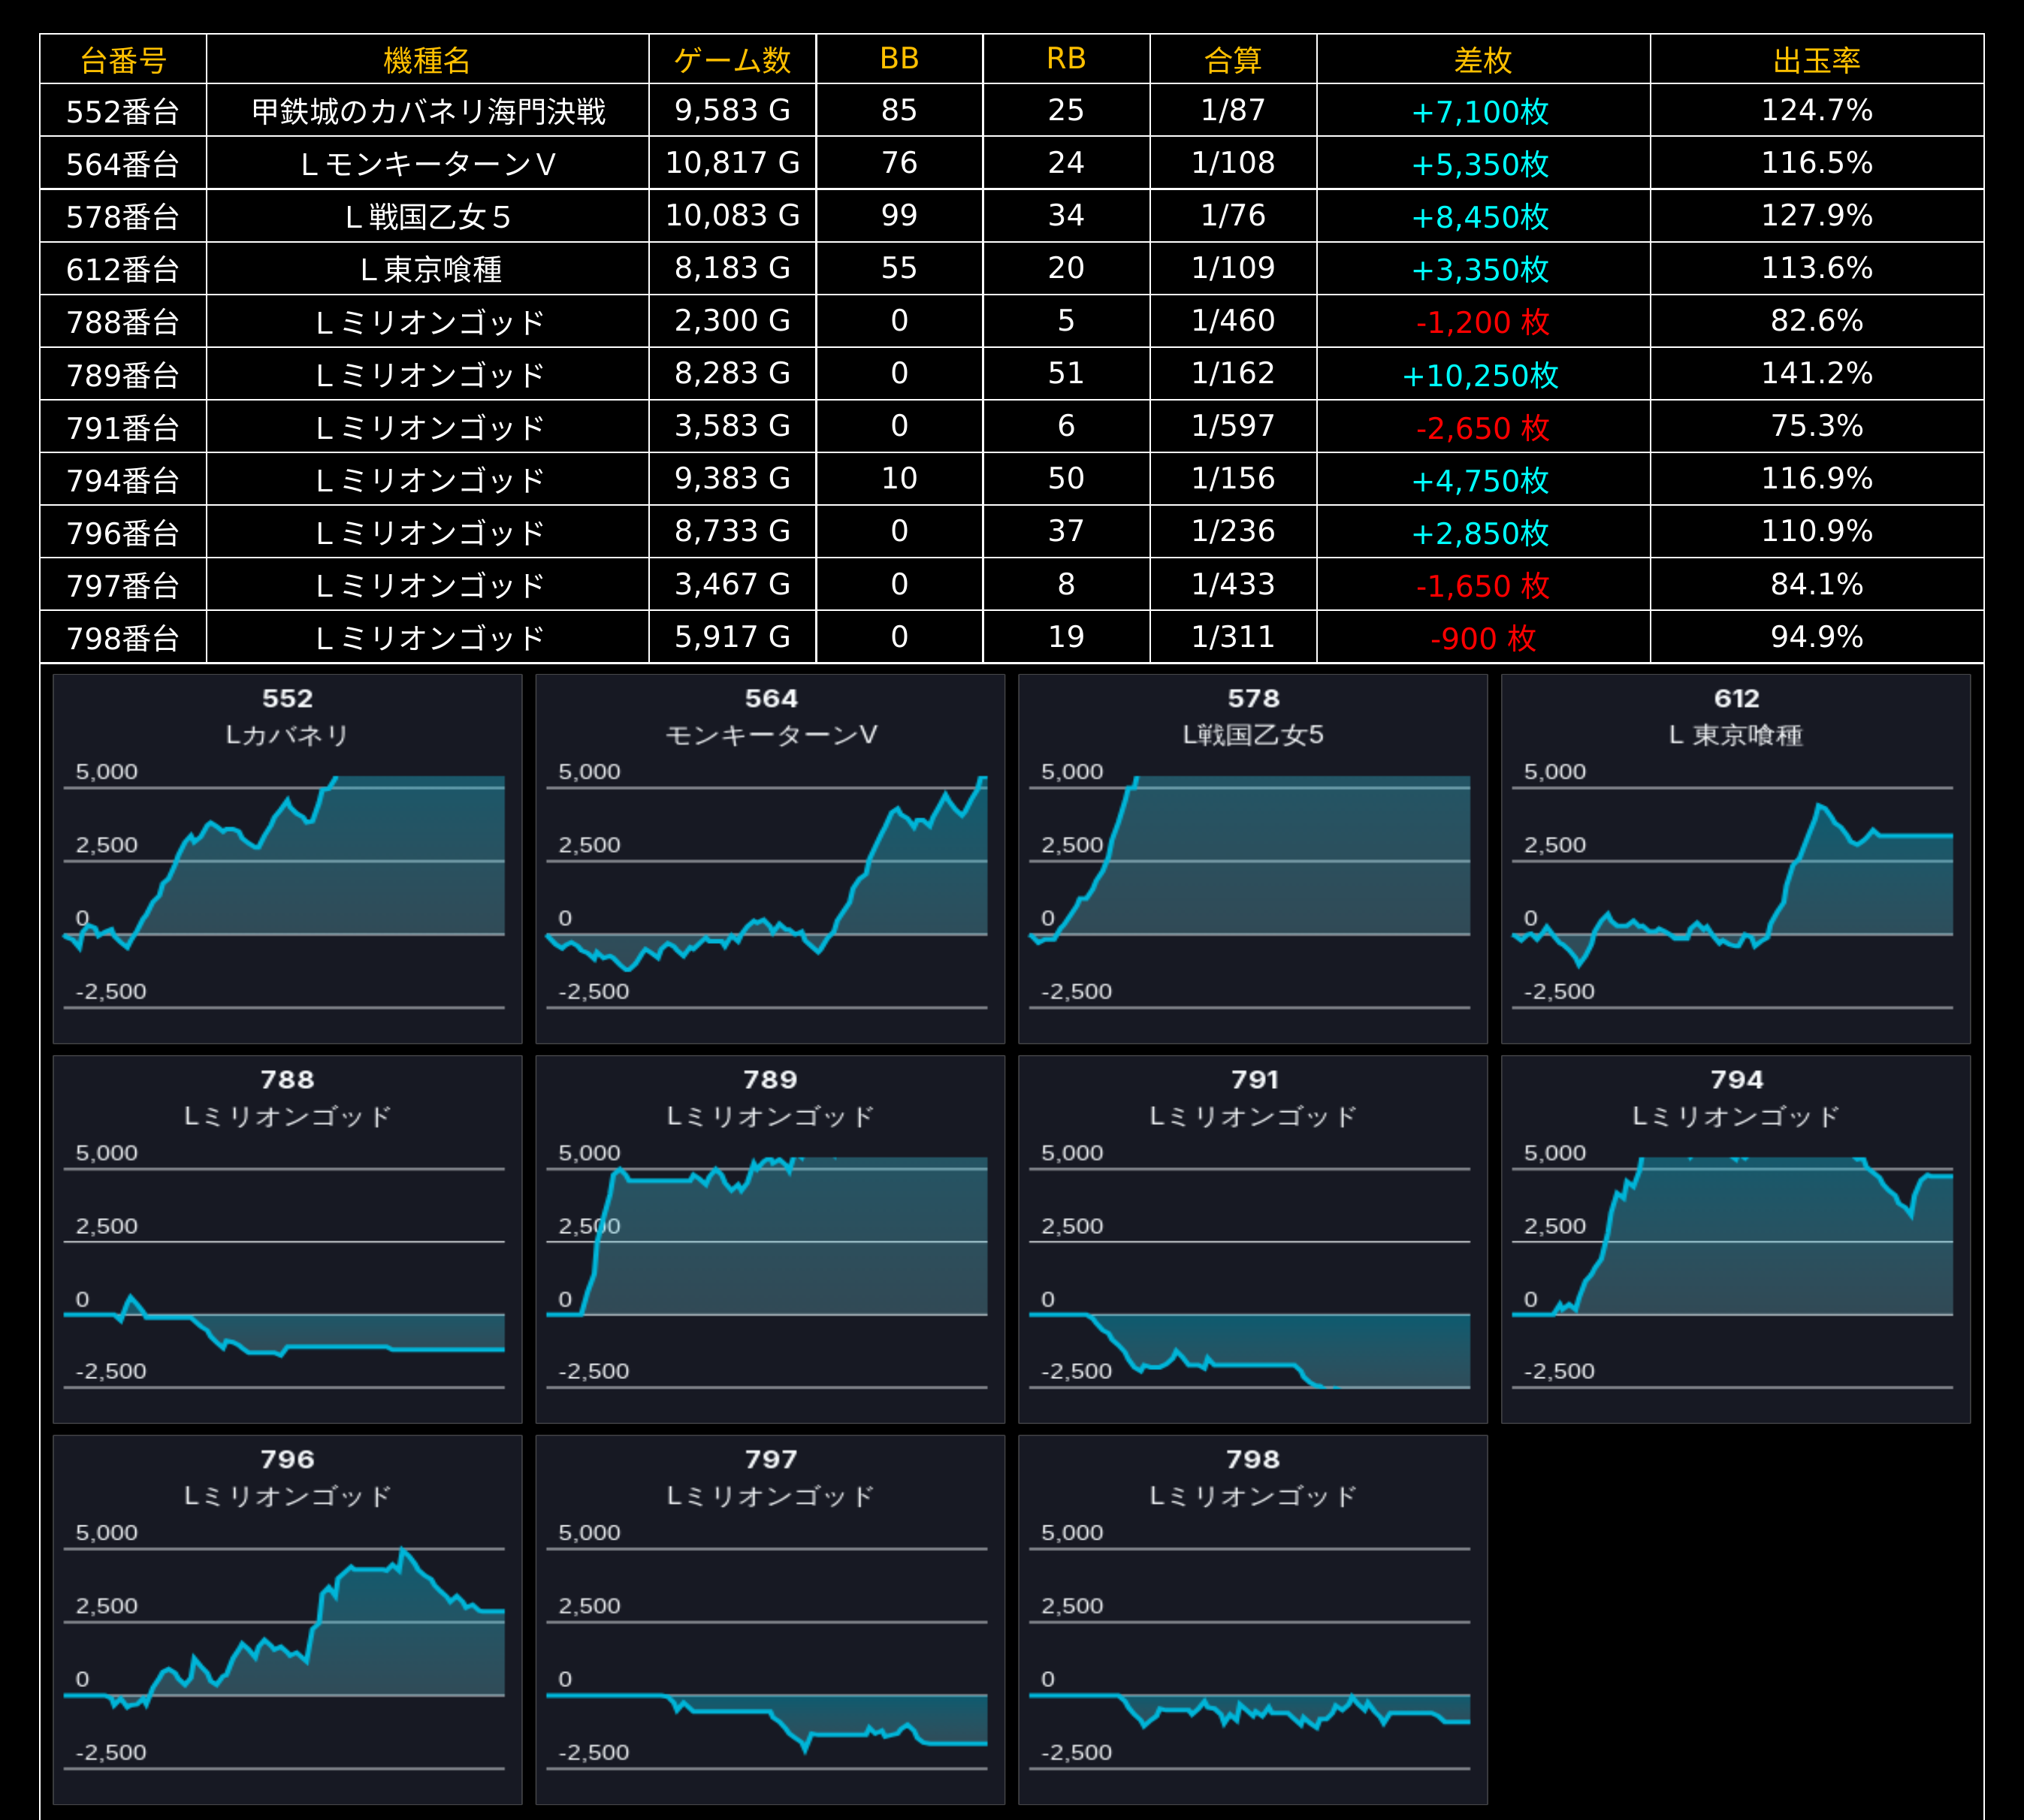
Task: Click the 2,300 G game count
Action: pos(732,321)
